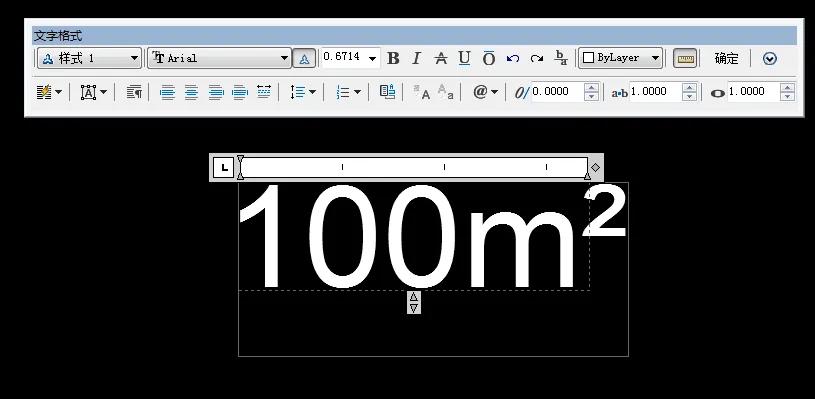Viewport: 815px width, 399px height.
Task: Toggle underline formatting
Action: (464, 59)
